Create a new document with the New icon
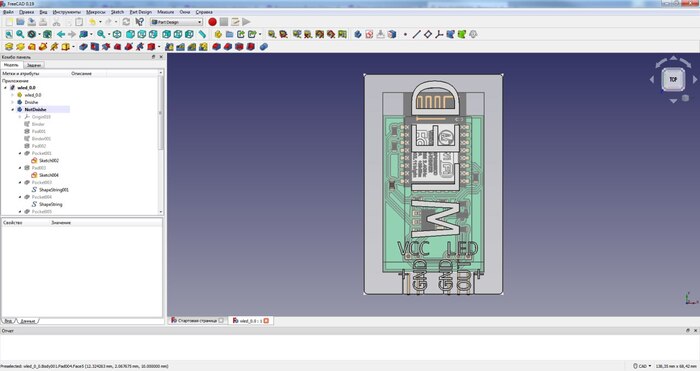This screenshot has width=700, height=371. 9,22
